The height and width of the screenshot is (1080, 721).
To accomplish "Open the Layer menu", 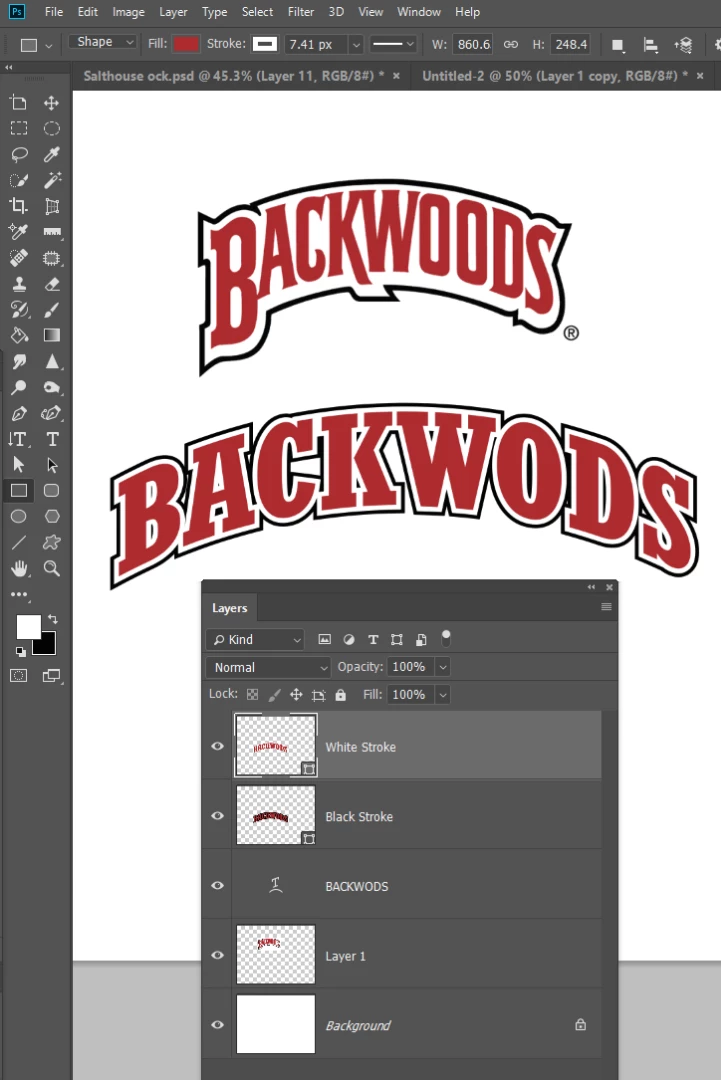I will tap(173, 12).
